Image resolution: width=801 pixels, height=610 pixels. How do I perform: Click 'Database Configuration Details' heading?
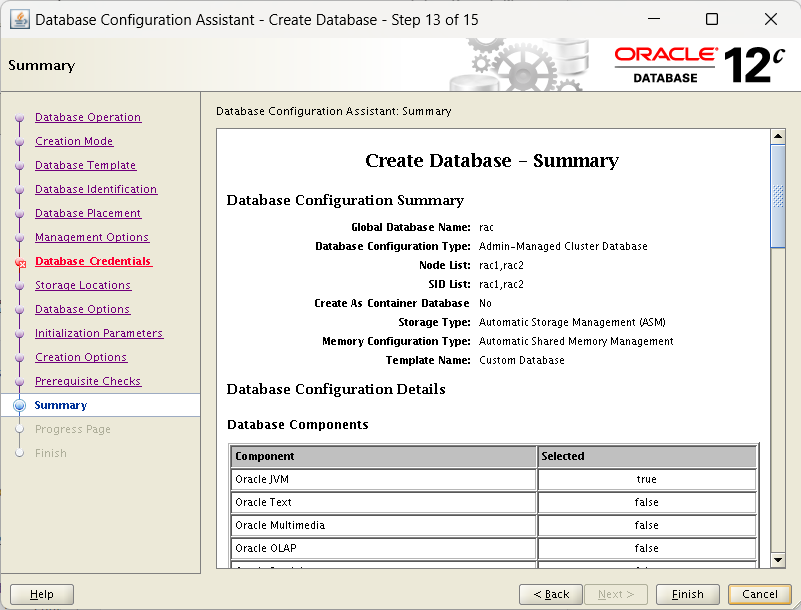point(336,389)
